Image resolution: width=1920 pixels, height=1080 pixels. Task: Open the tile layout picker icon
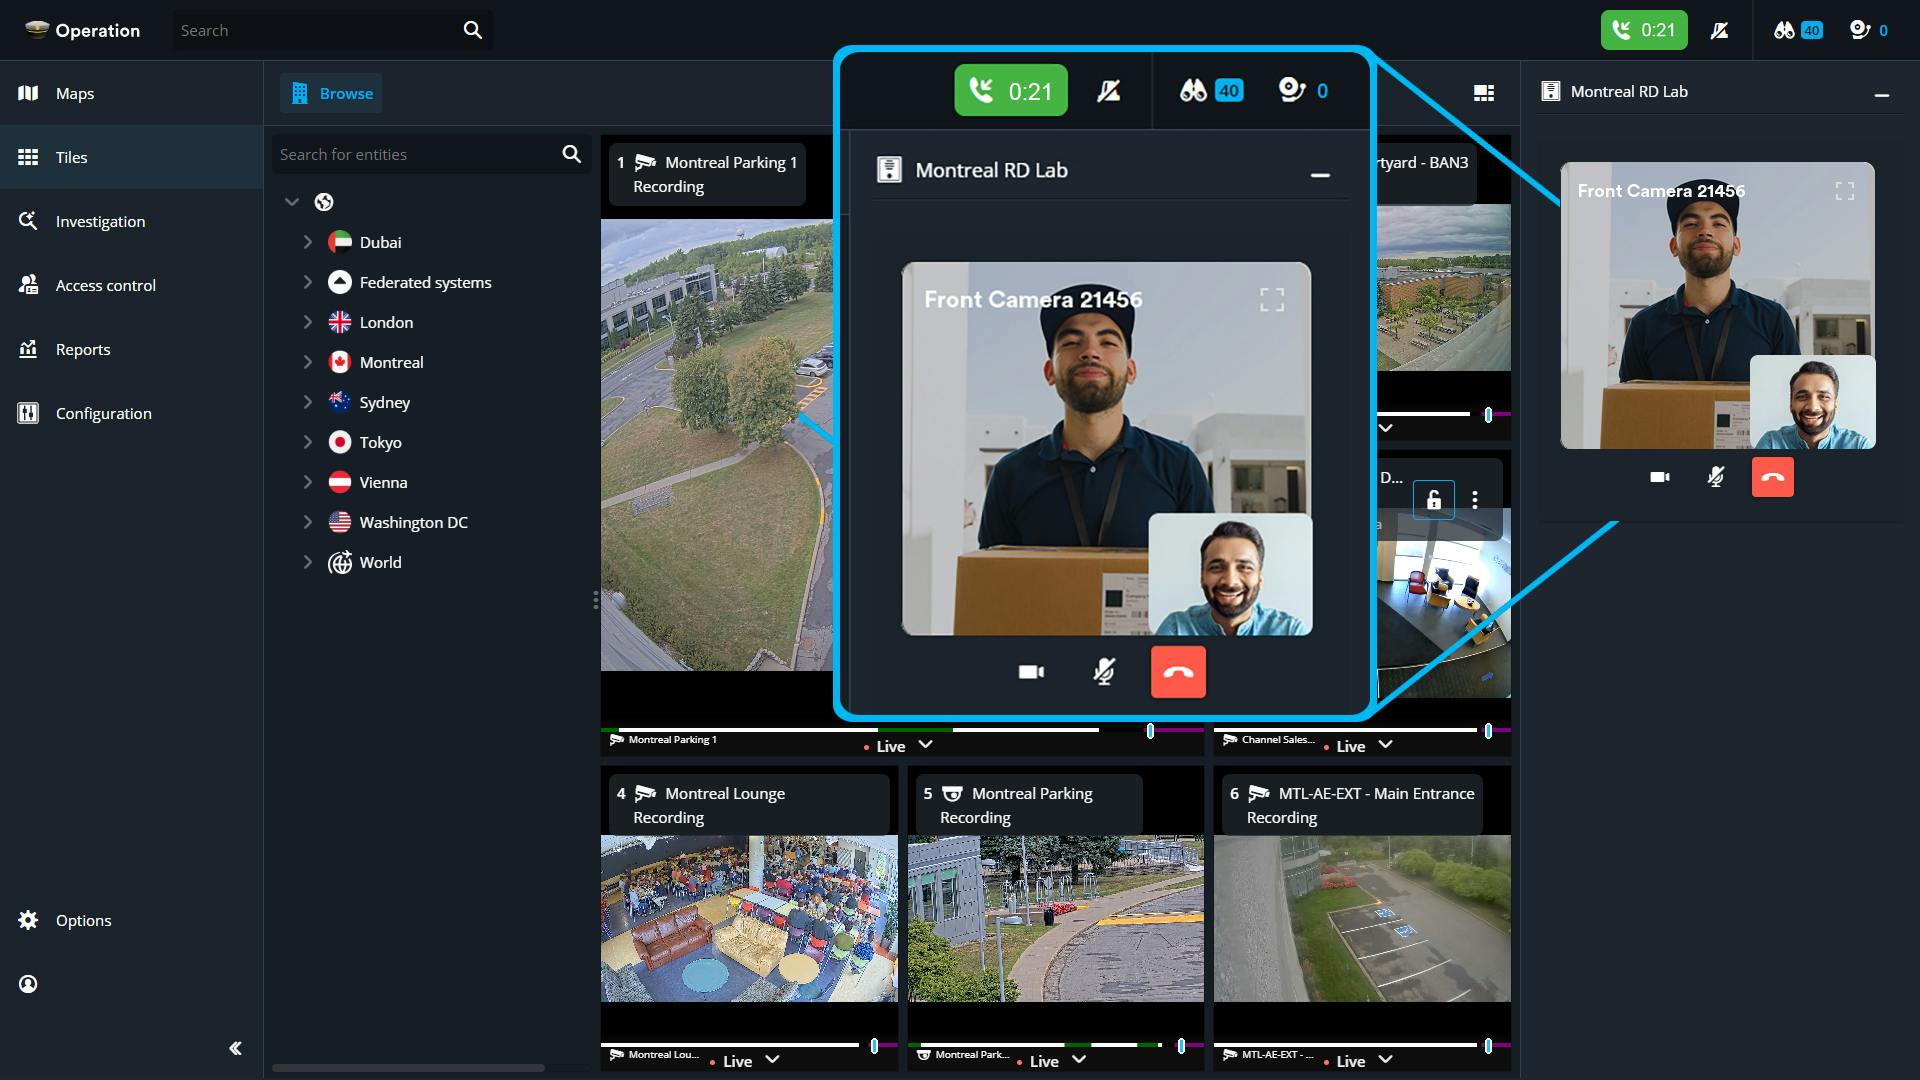pos(1484,92)
